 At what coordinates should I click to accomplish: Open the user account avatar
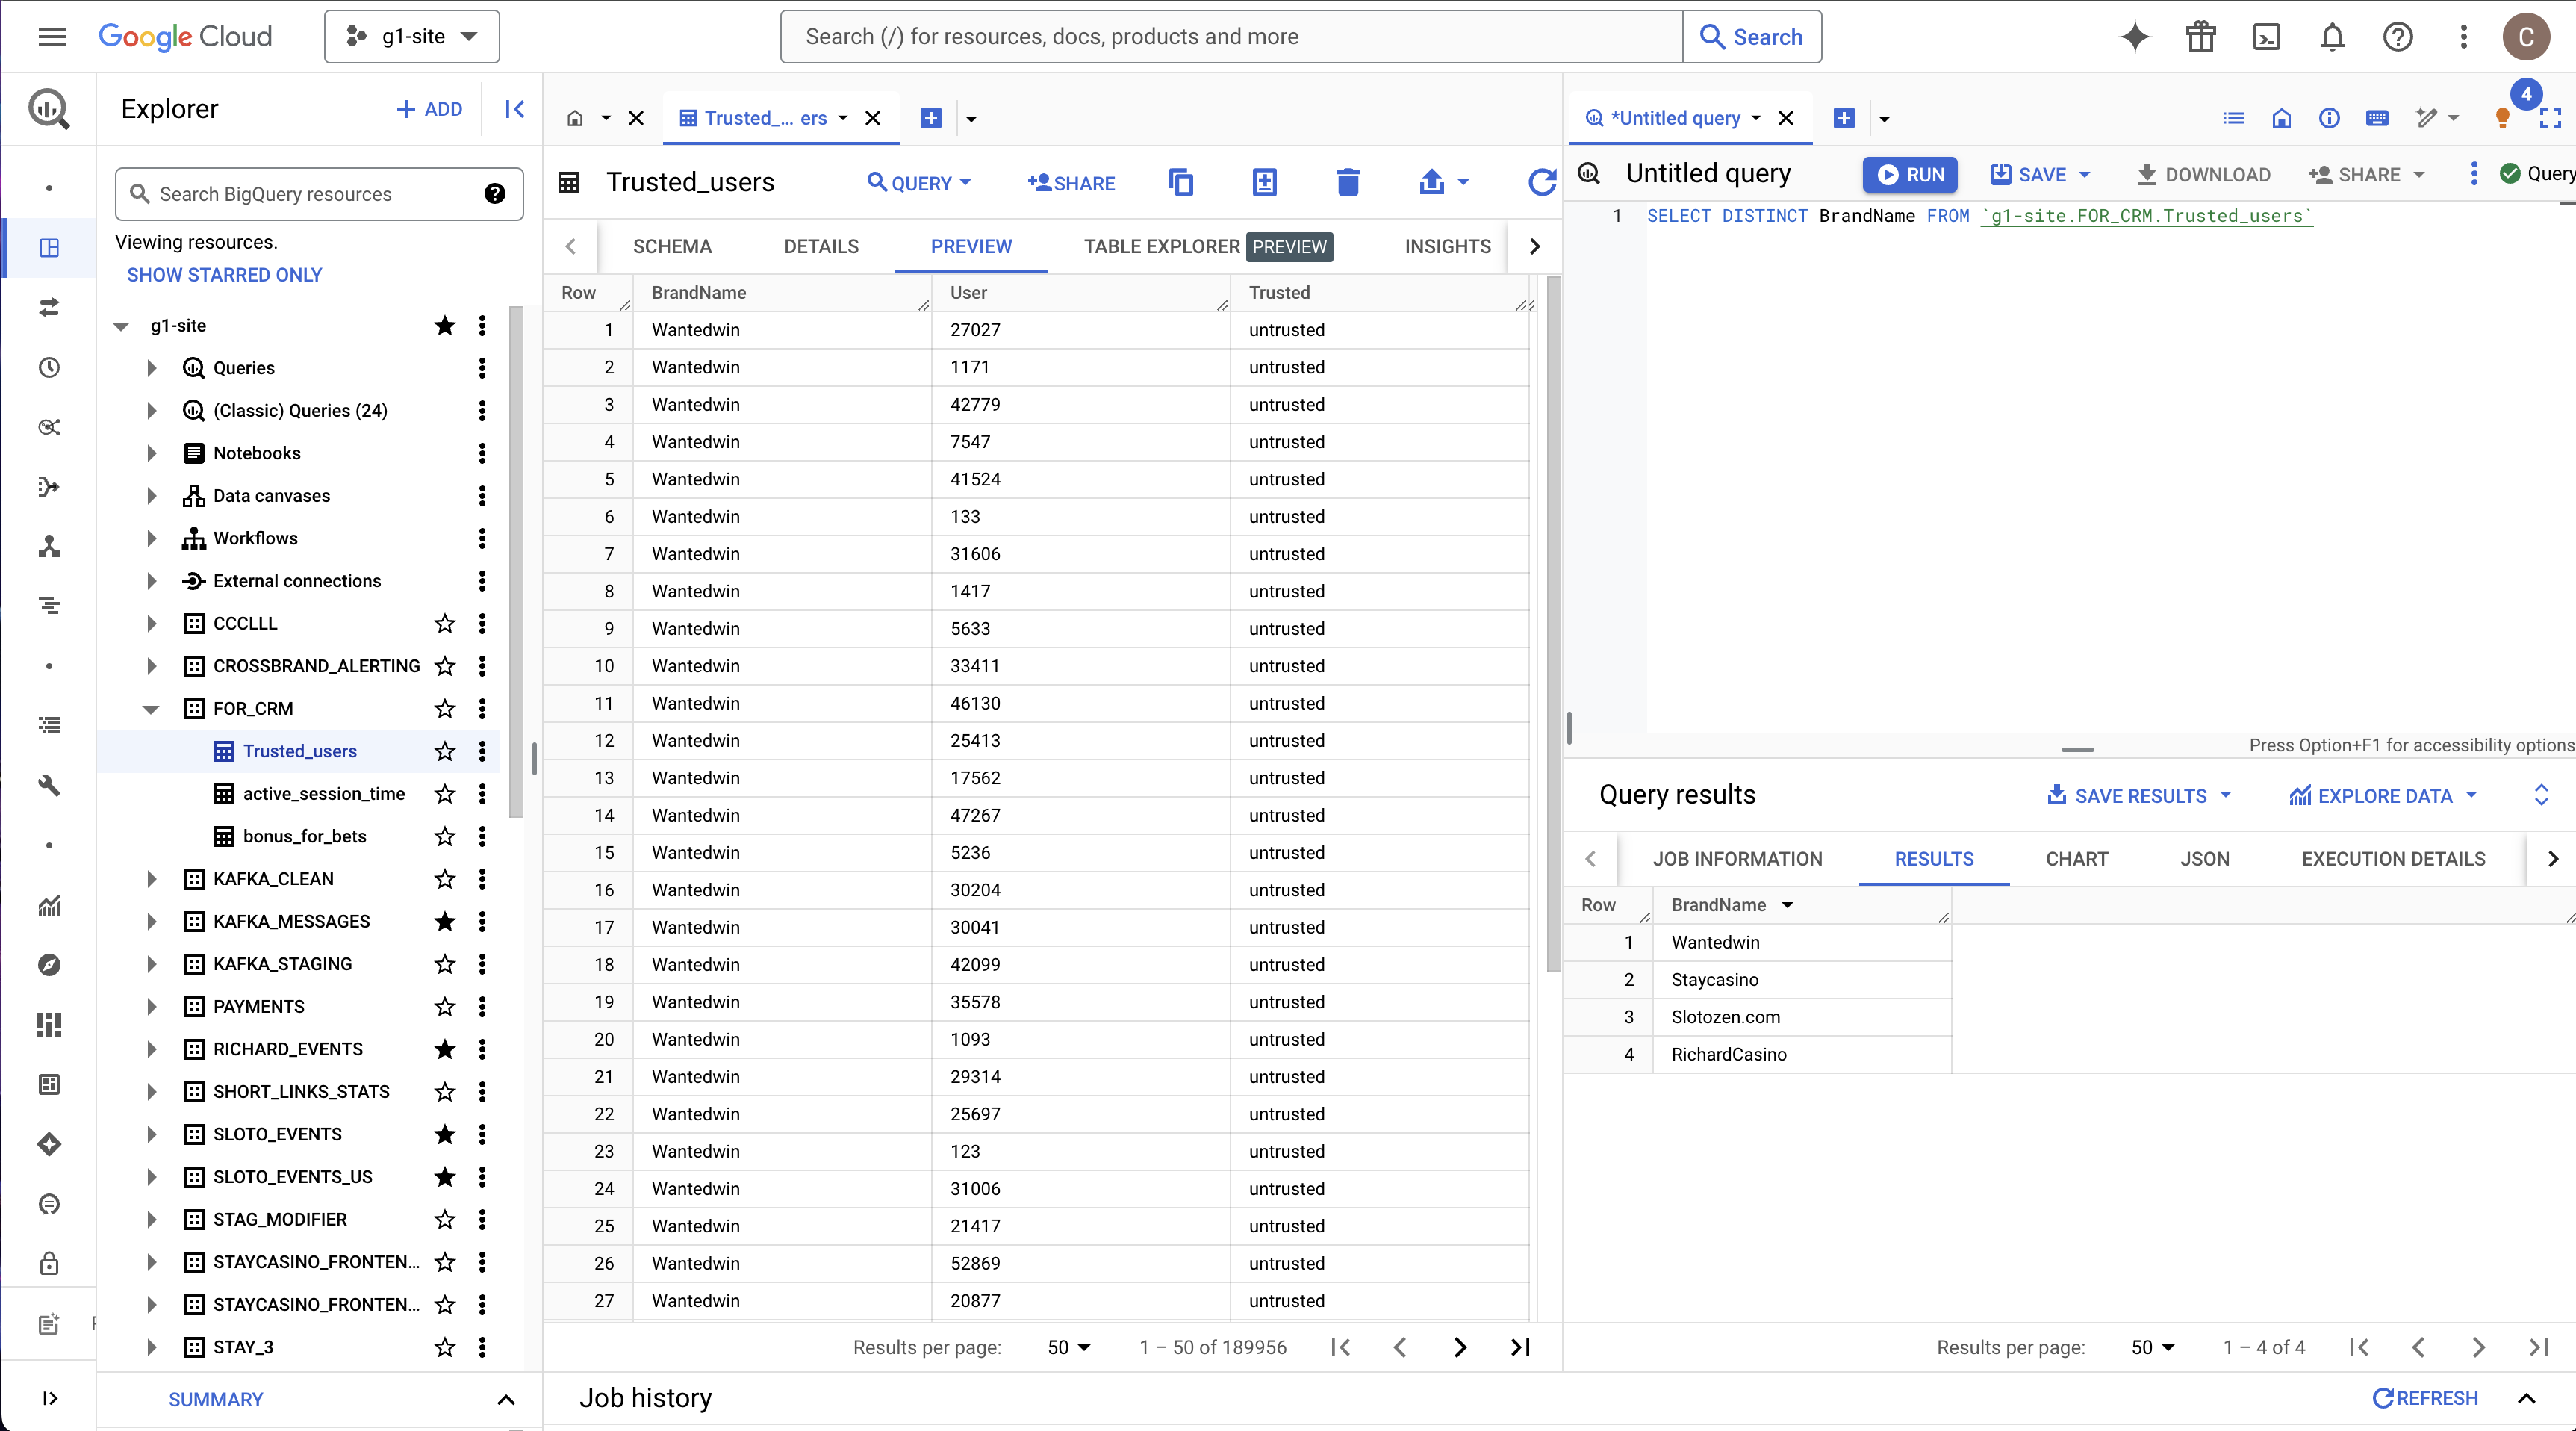(x=2526, y=37)
